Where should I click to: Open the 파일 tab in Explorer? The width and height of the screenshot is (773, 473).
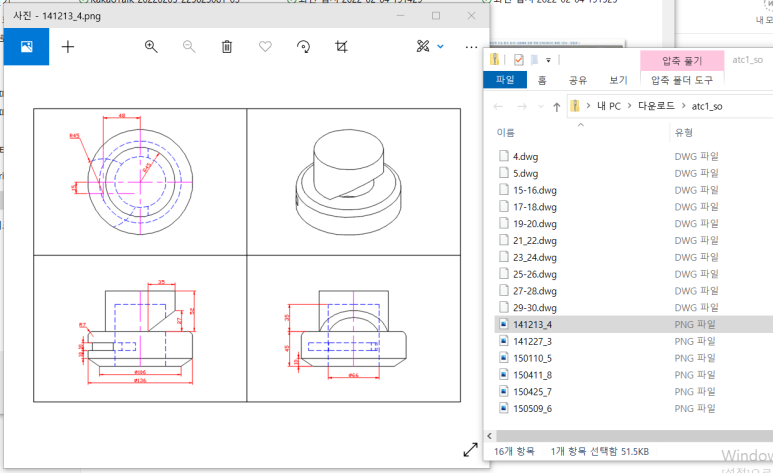coord(505,80)
